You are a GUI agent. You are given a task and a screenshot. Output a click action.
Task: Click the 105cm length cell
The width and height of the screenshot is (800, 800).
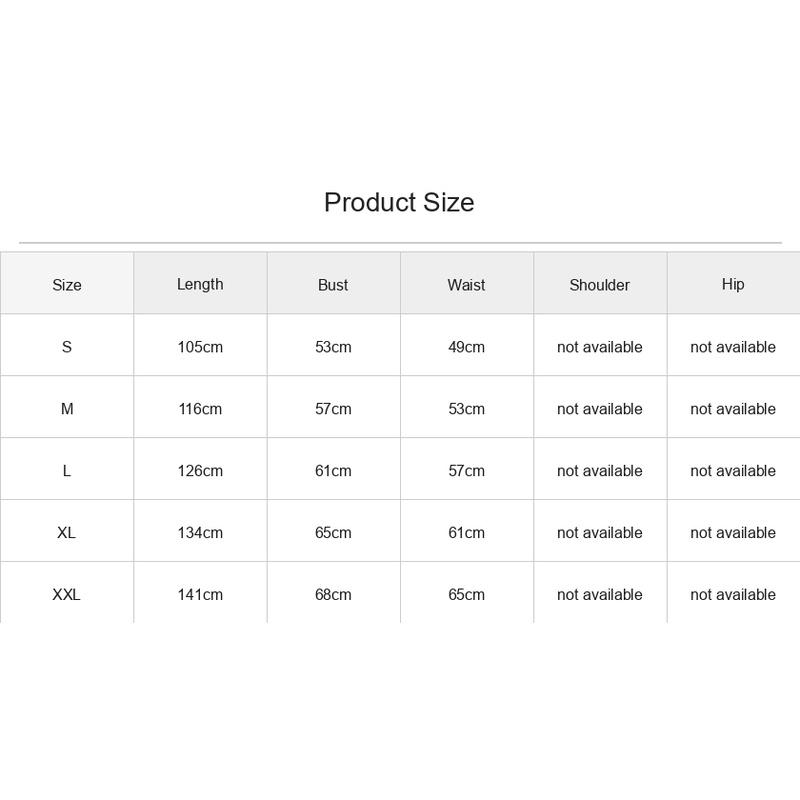click(x=200, y=347)
